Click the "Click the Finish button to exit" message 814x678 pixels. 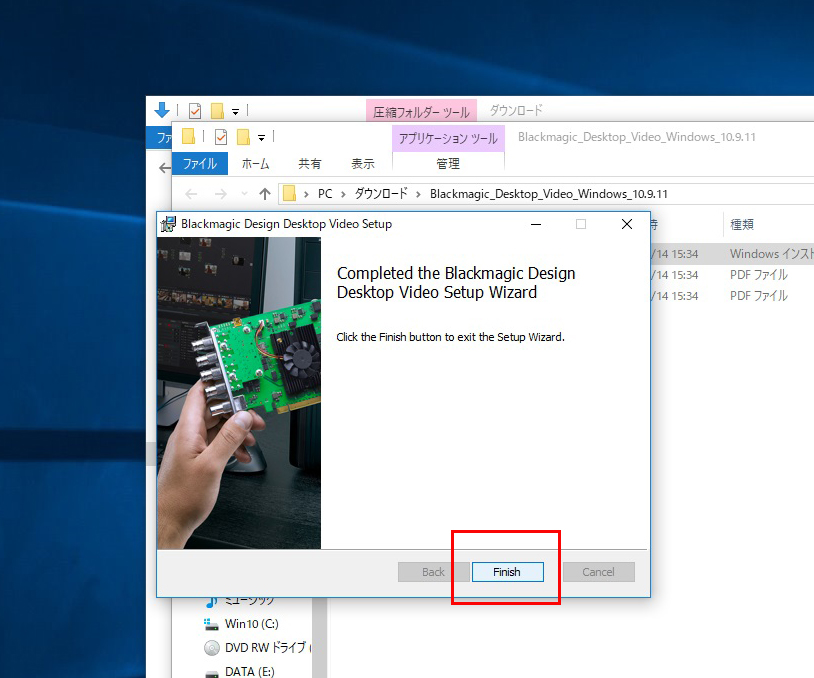[x=450, y=337]
